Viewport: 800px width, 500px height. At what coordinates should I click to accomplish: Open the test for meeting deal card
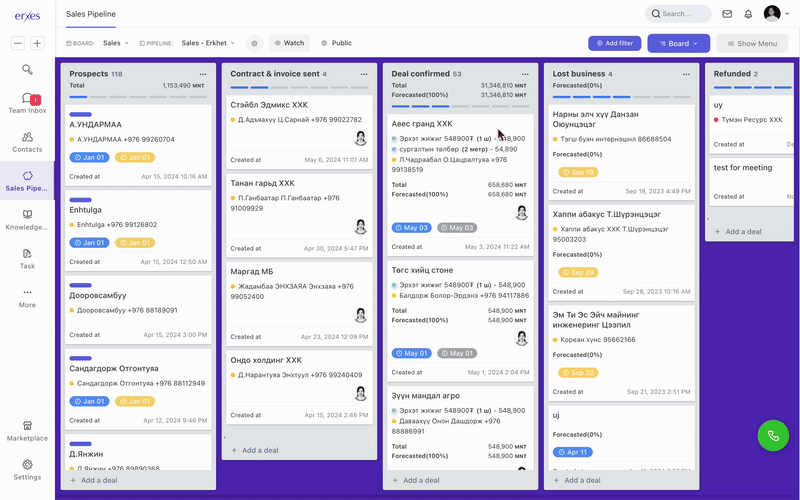click(752, 182)
